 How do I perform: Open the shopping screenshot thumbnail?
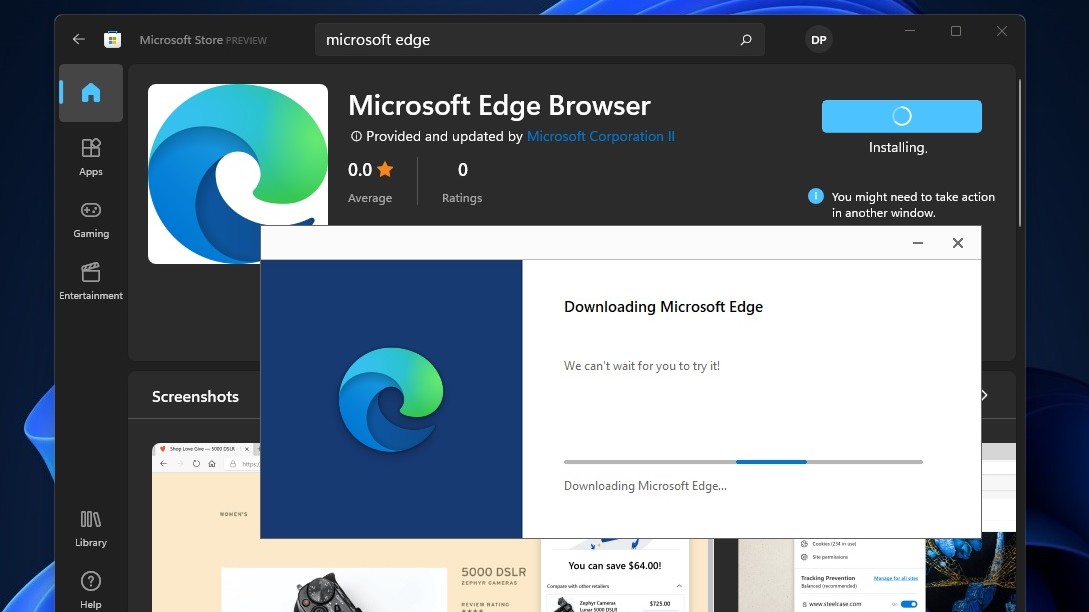pyautogui.click(x=206, y=528)
